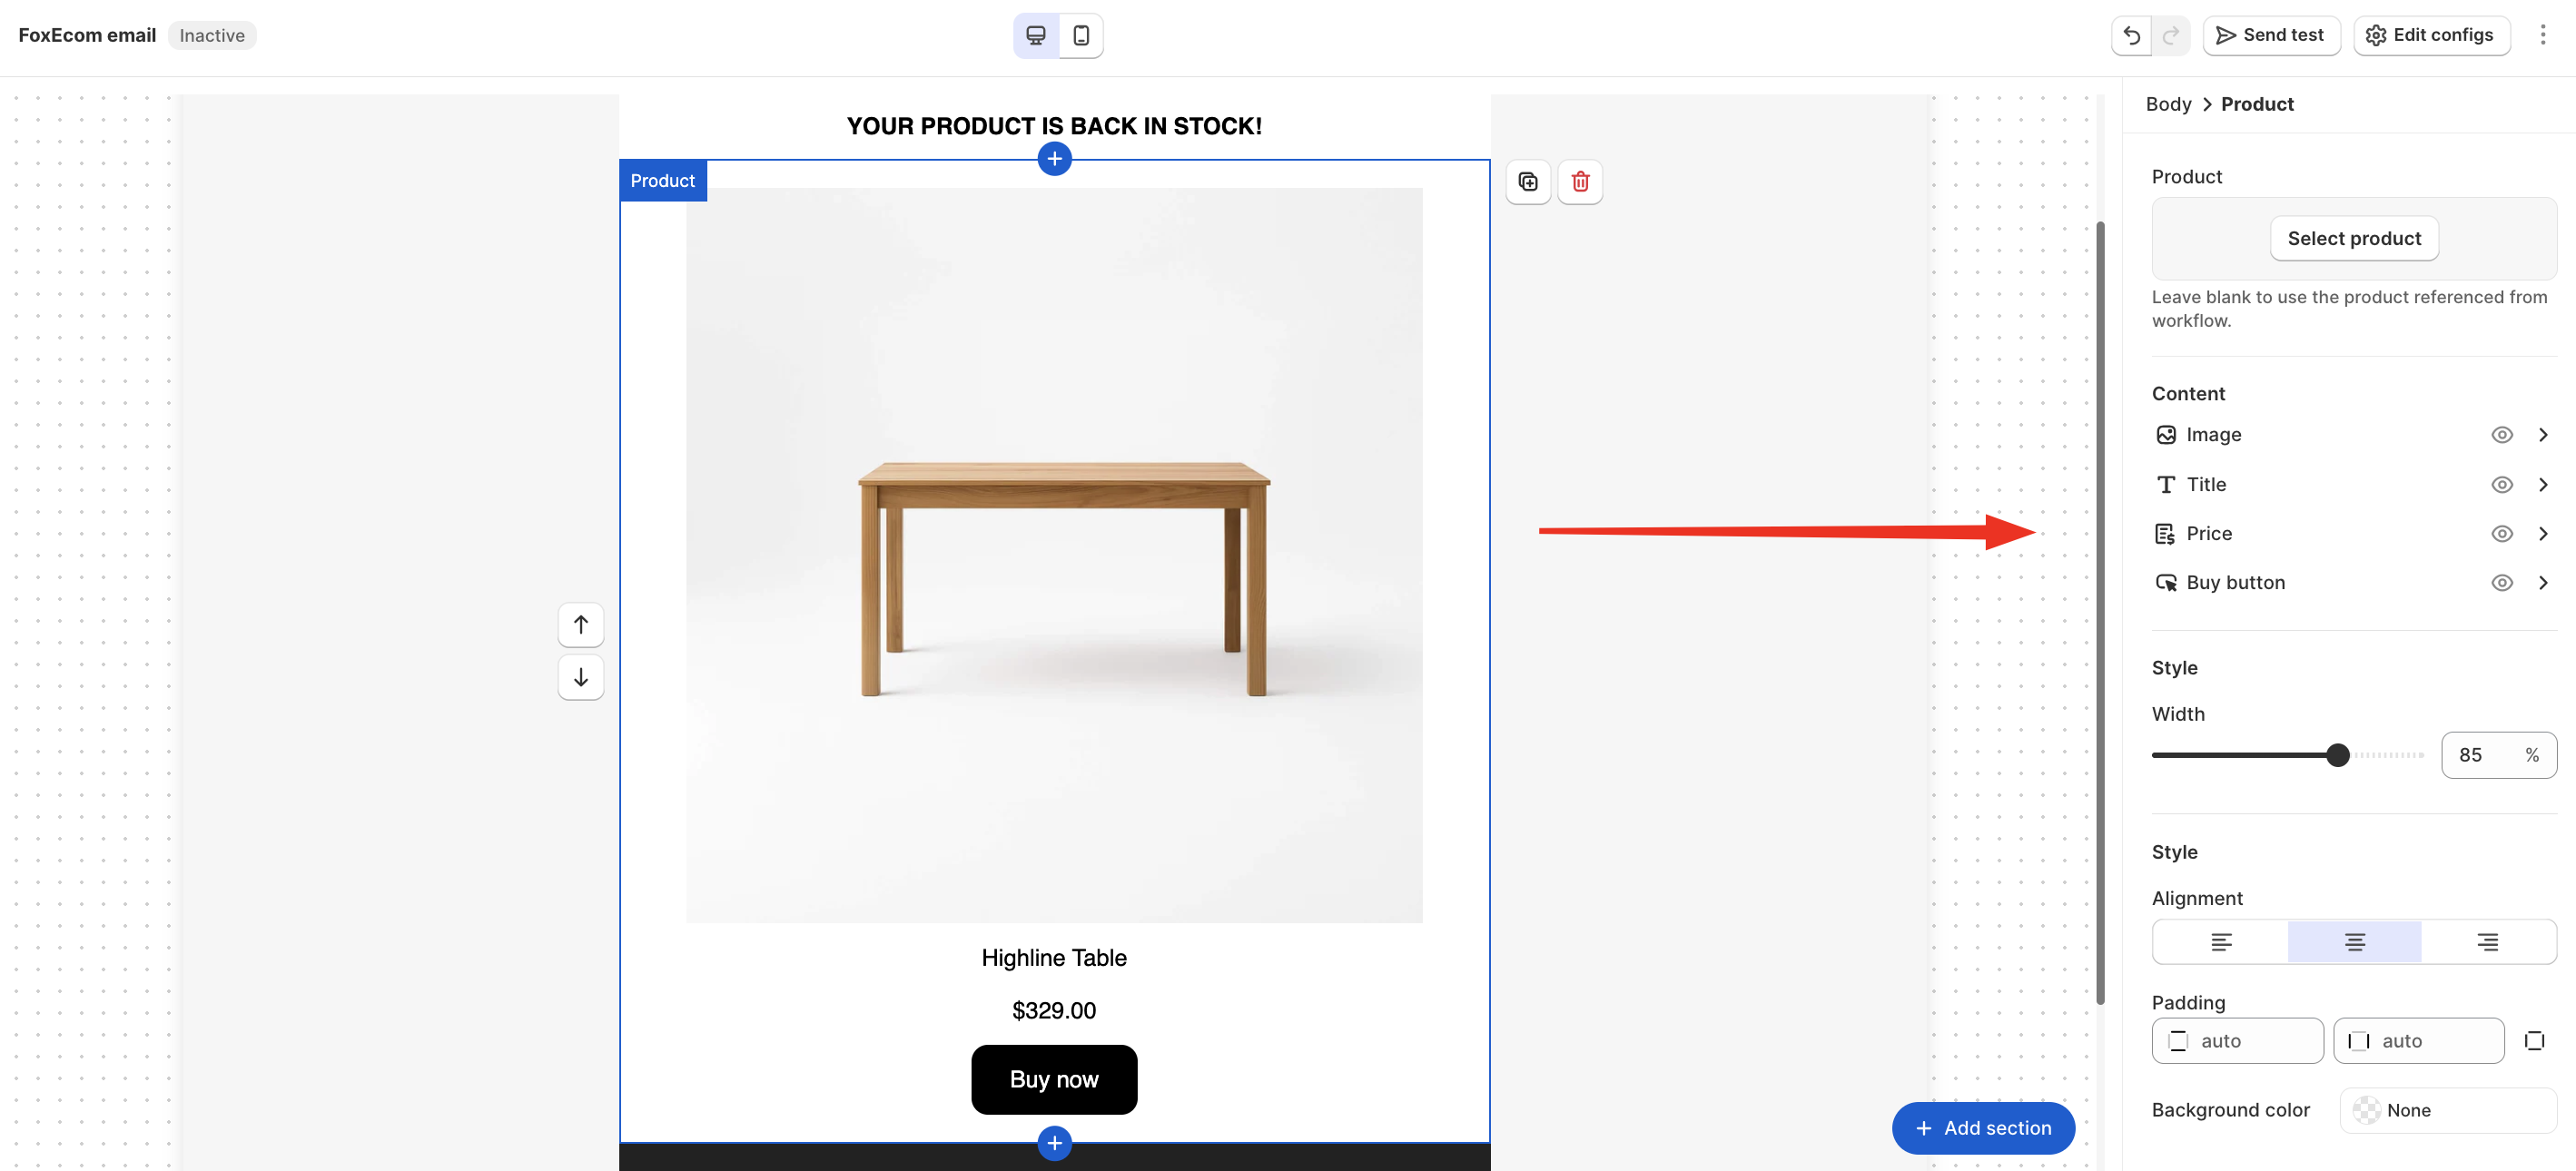Delete the Product section with trash icon

[1580, 182]
